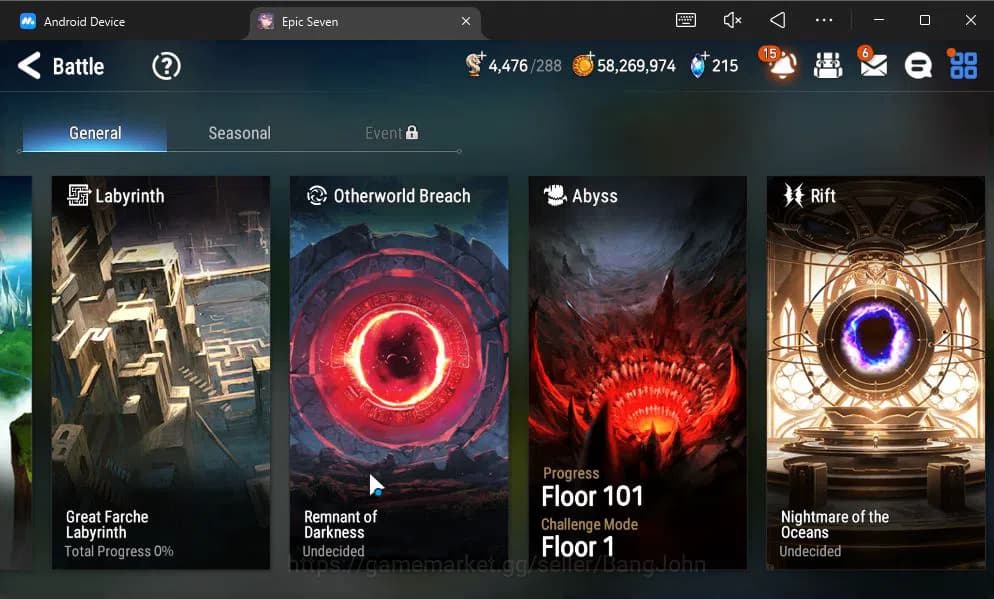Click the skystone crystal currency icon

[x=698, y=66]
